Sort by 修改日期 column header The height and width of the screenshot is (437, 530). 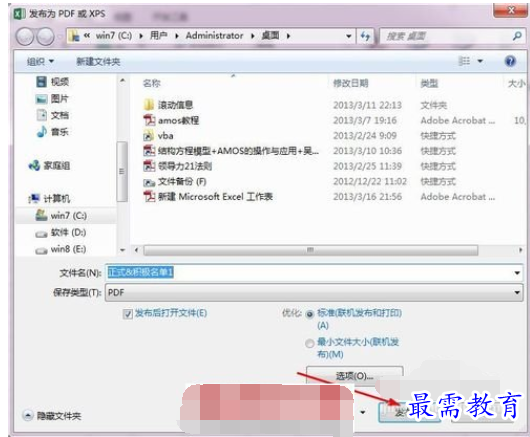coord(351,83)
